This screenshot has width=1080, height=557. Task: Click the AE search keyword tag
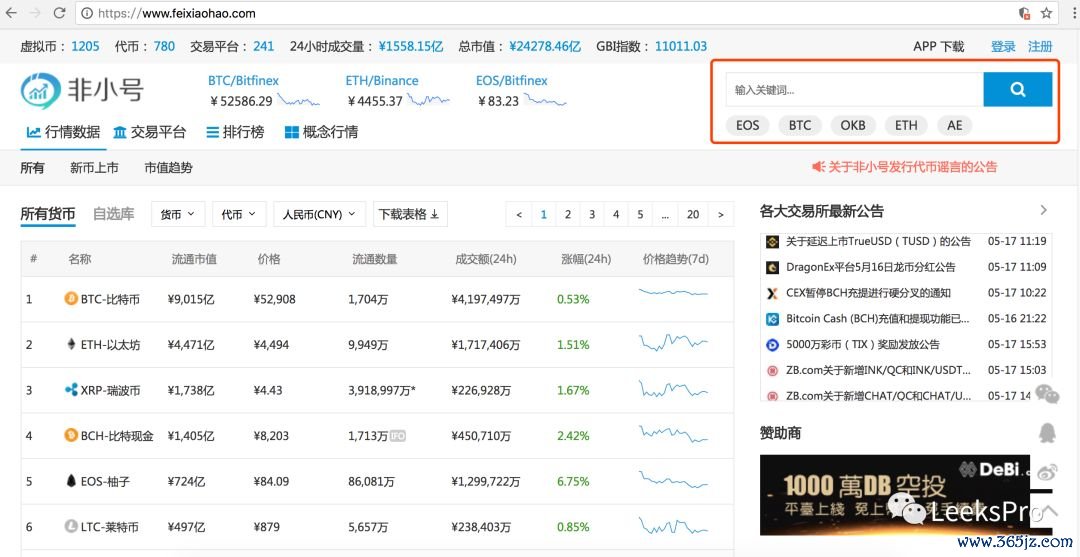[x=954, y=125]
